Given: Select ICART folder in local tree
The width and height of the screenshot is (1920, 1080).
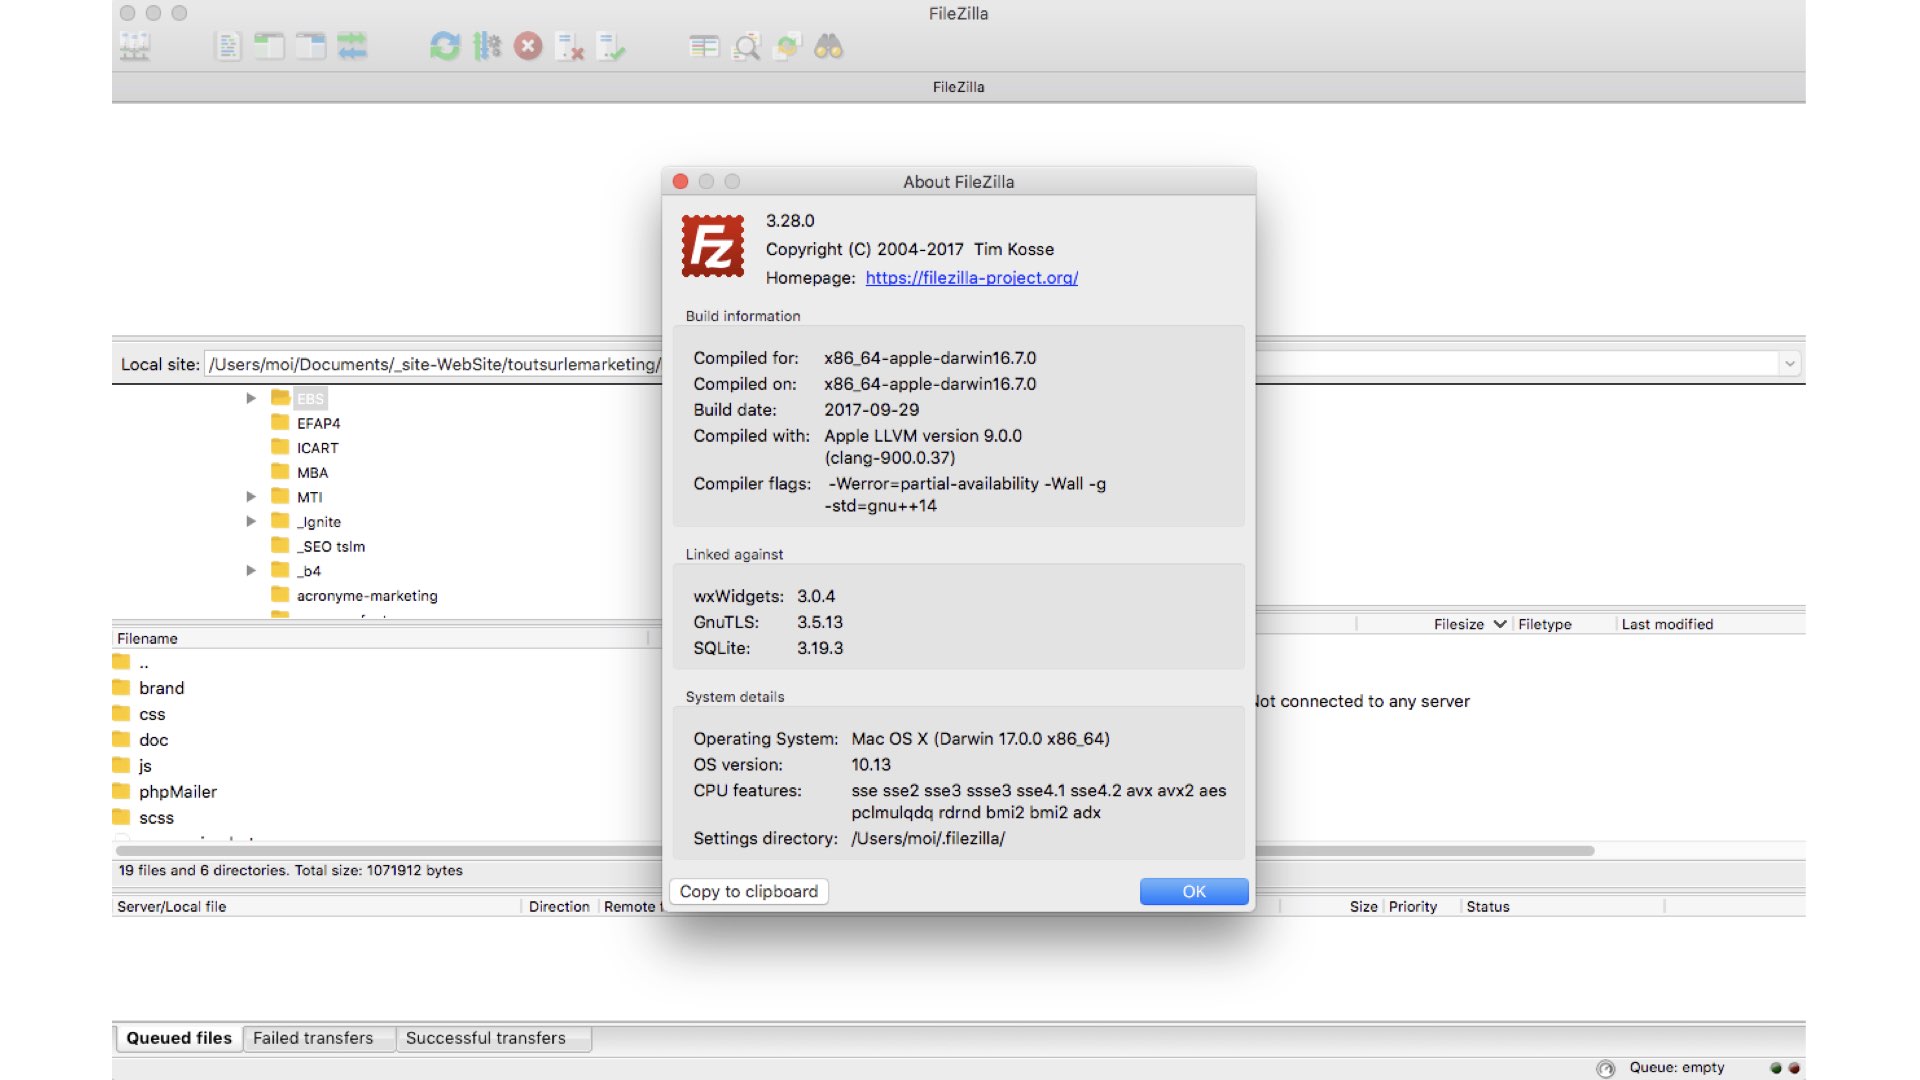Looking at the screenshot, I should click(317, 448).
